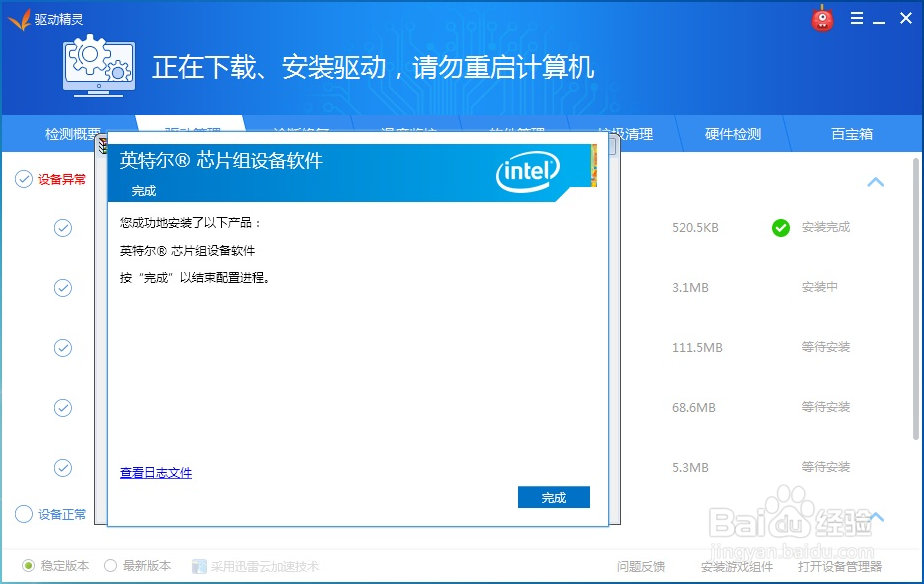The width and height of the screenshot is (924, 584).
Task: Uncheck the driver row sized 111.5MB
Action: (63, 348)
